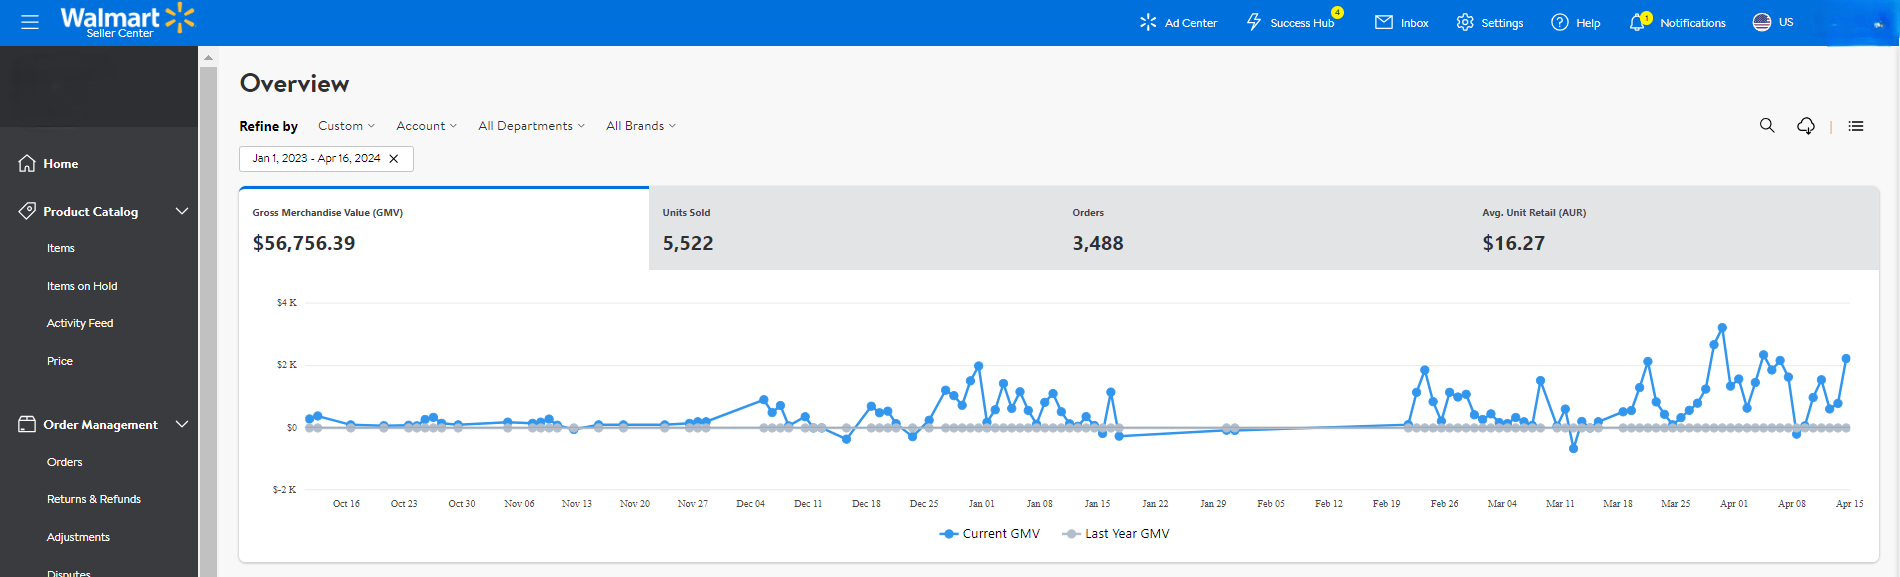Open the All Brands dropdown

click(641, 126)
